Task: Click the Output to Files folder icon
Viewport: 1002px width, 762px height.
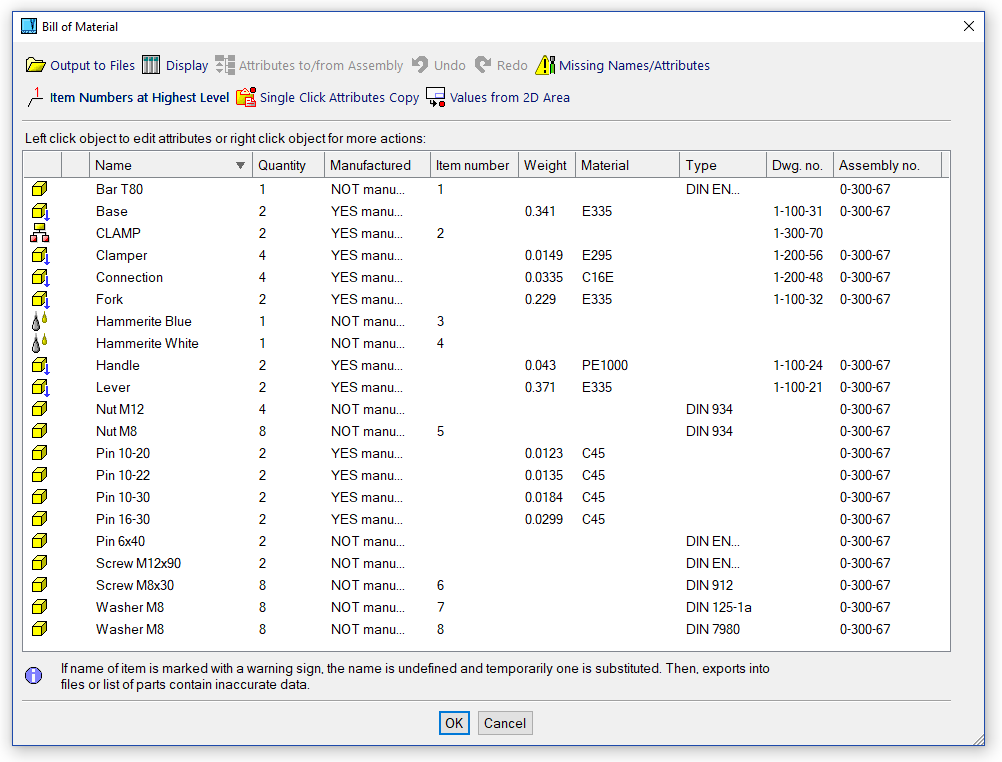Action: pos(36,66)
